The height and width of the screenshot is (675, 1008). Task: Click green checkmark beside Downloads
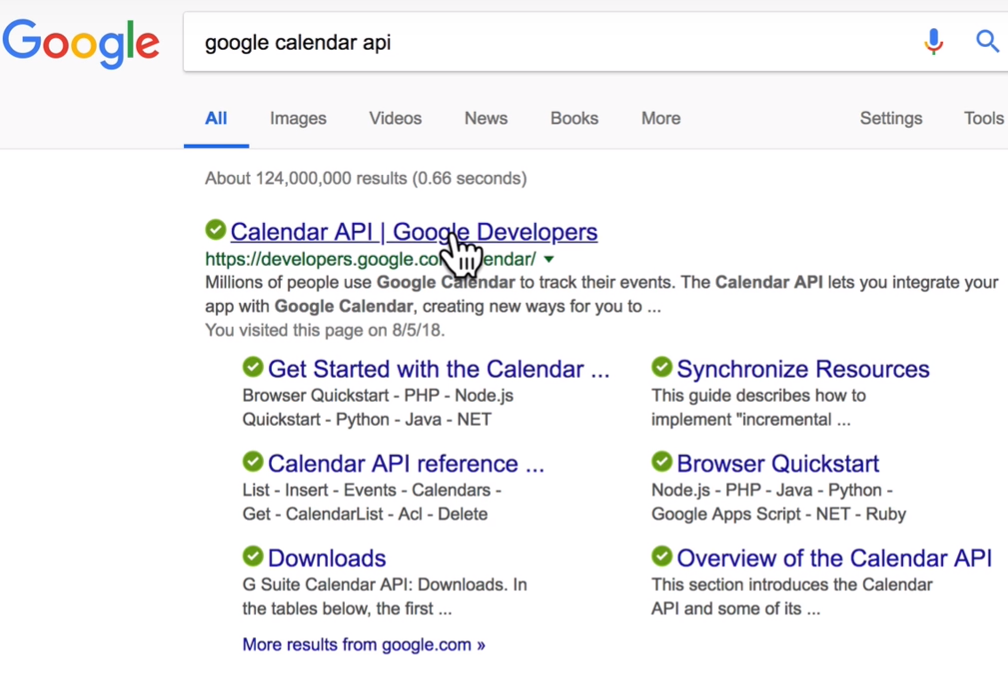coord(253,556)
